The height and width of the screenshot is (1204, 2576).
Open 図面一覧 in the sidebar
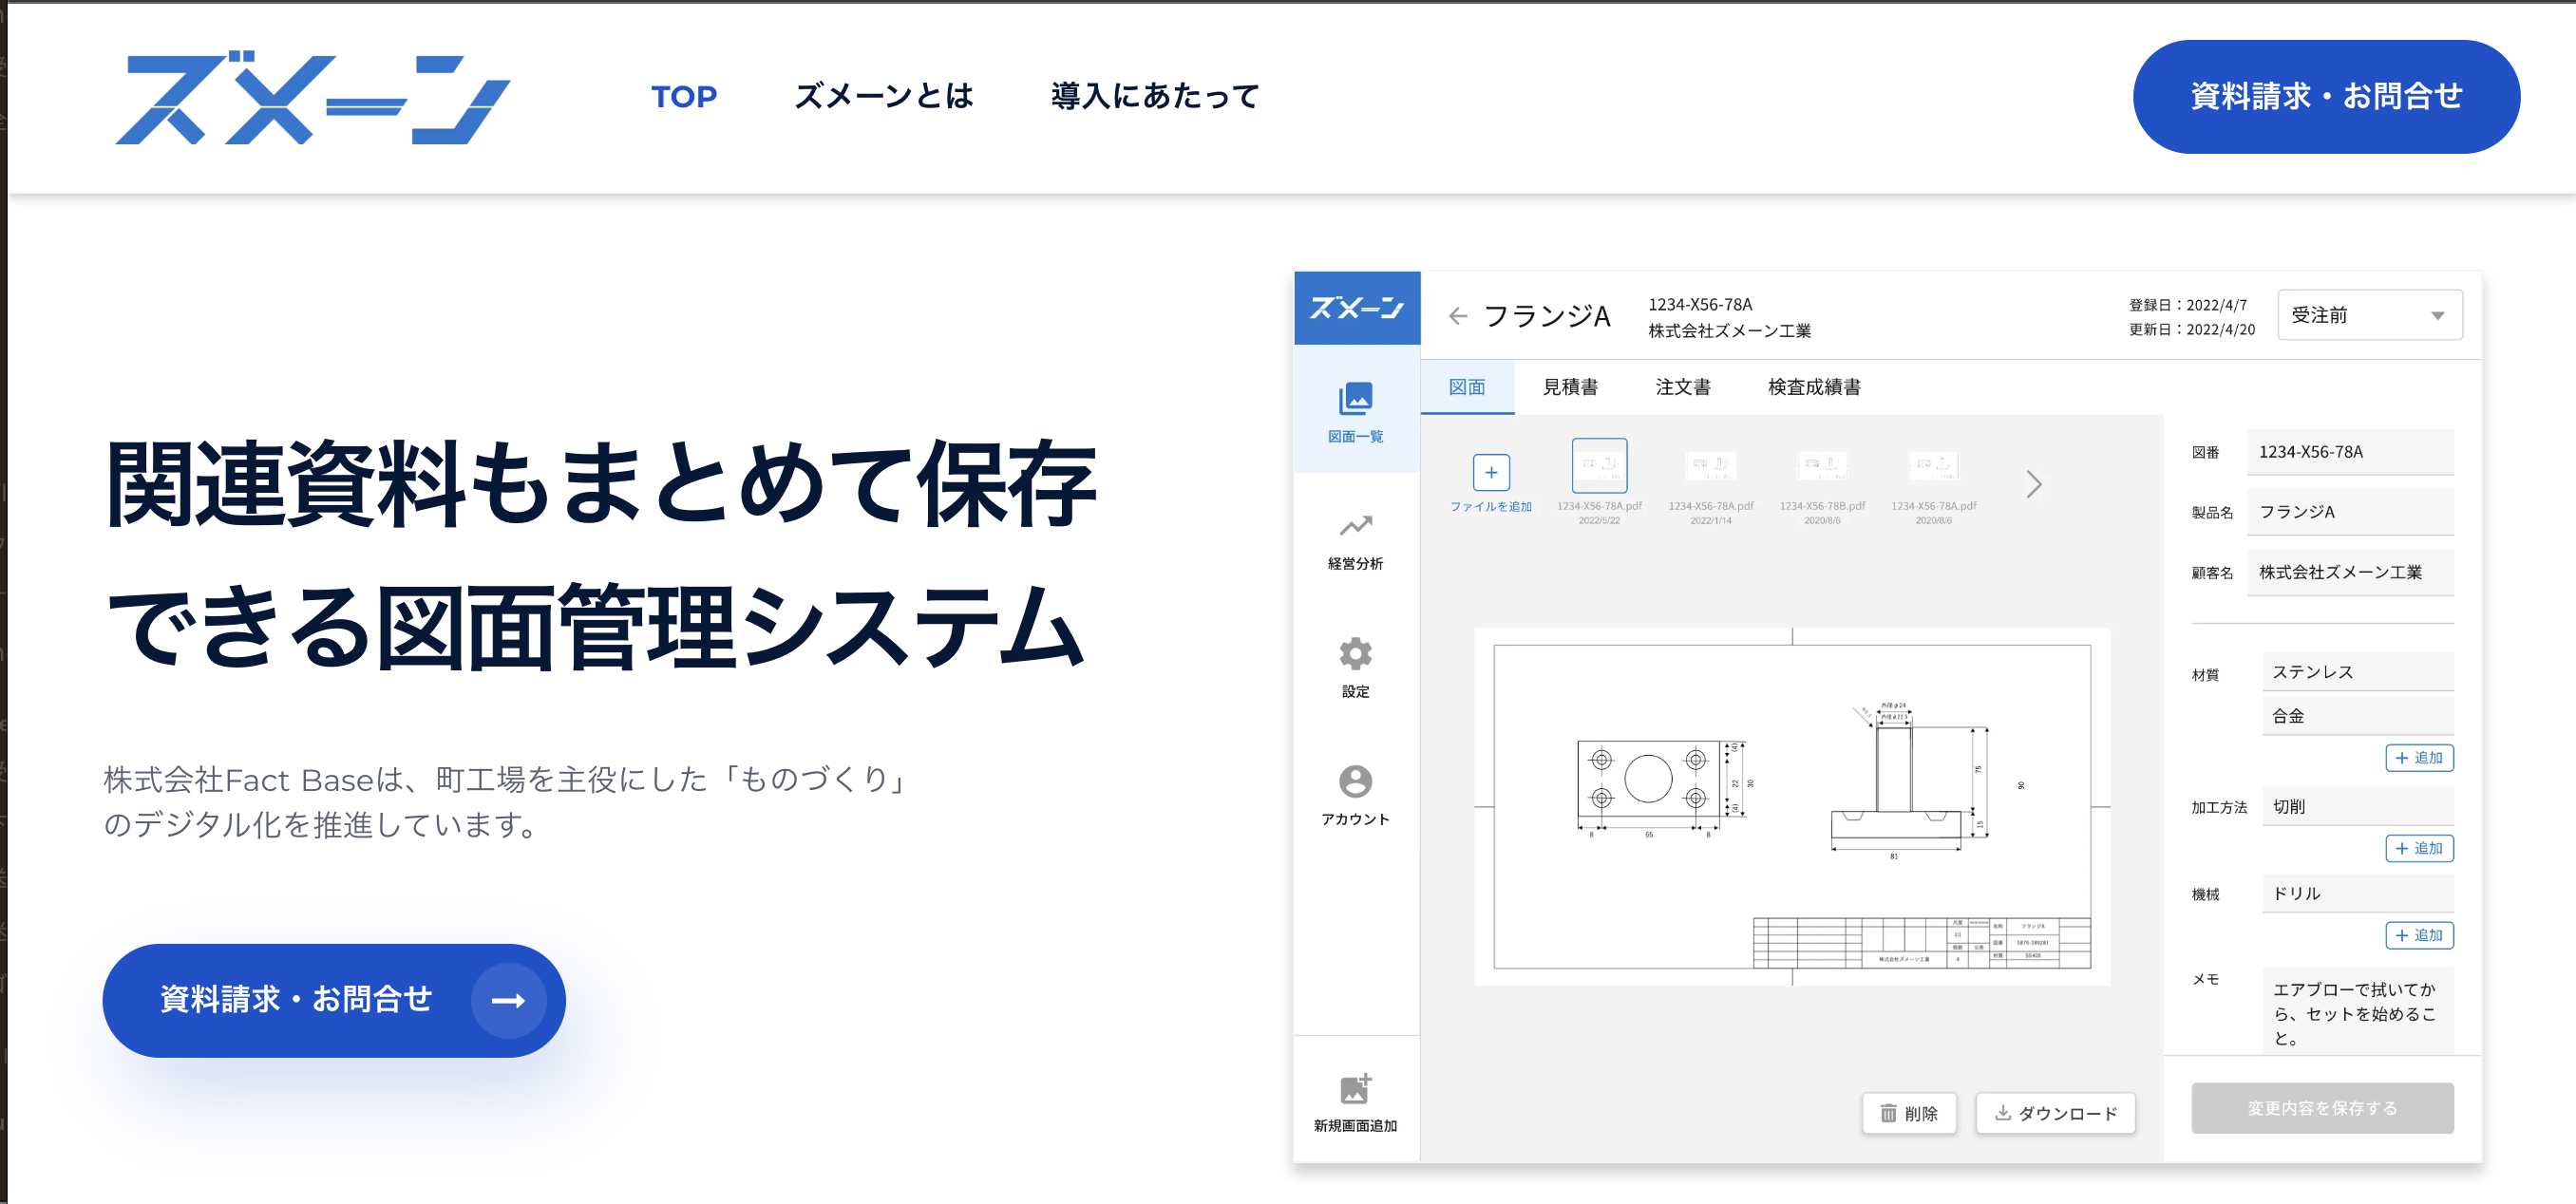tap(1356, 411)
